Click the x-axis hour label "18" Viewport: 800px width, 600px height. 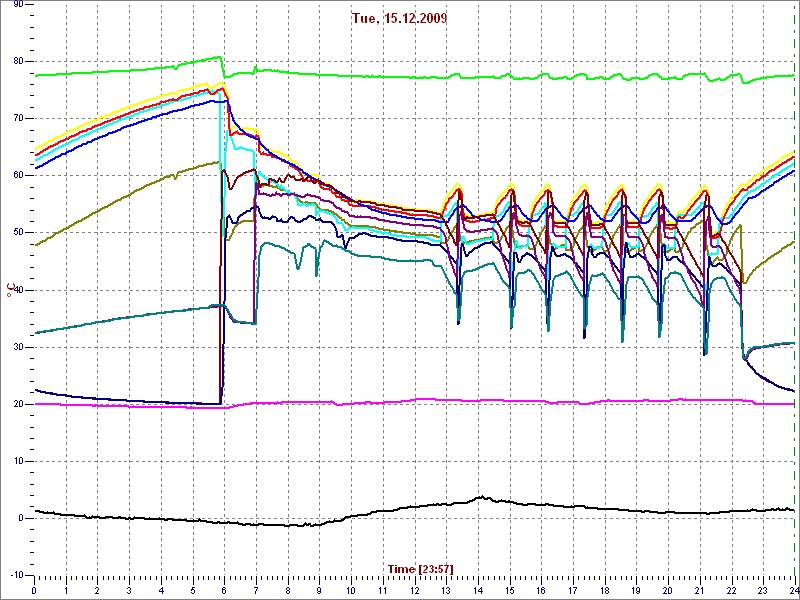pos(605,592)
